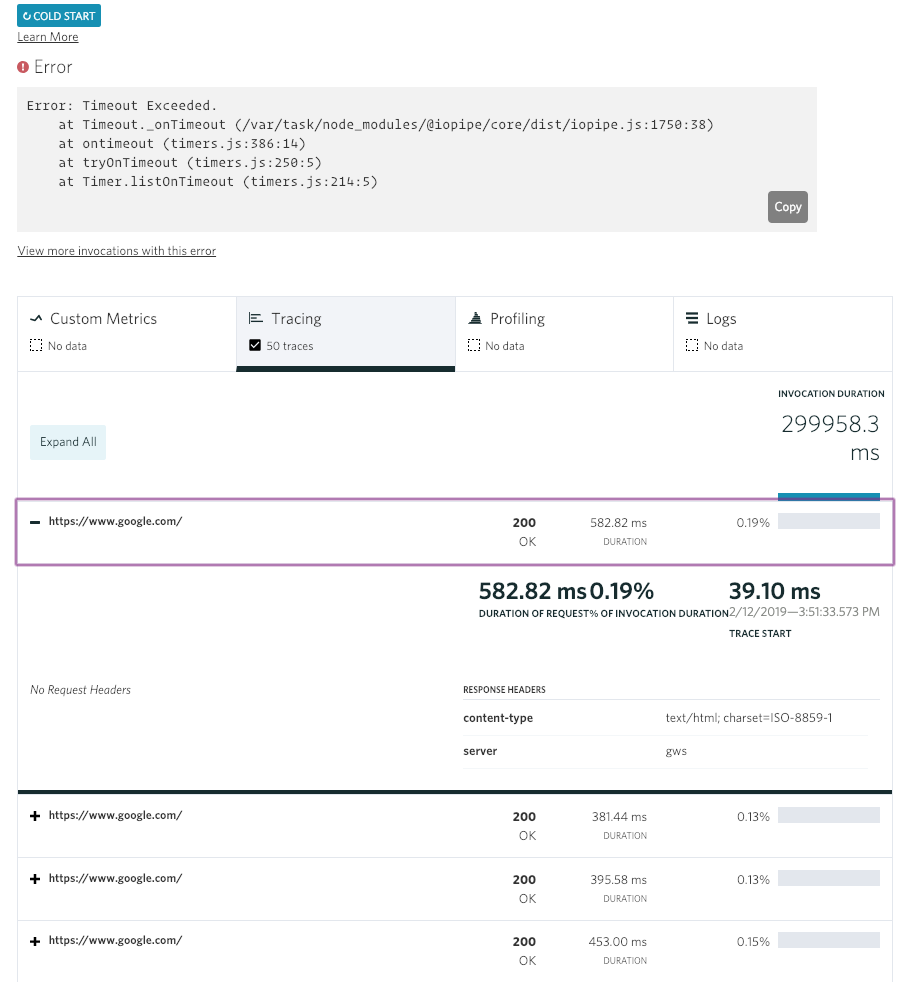View more invocations with this error
898x982 pixels.
coord(116,251)
